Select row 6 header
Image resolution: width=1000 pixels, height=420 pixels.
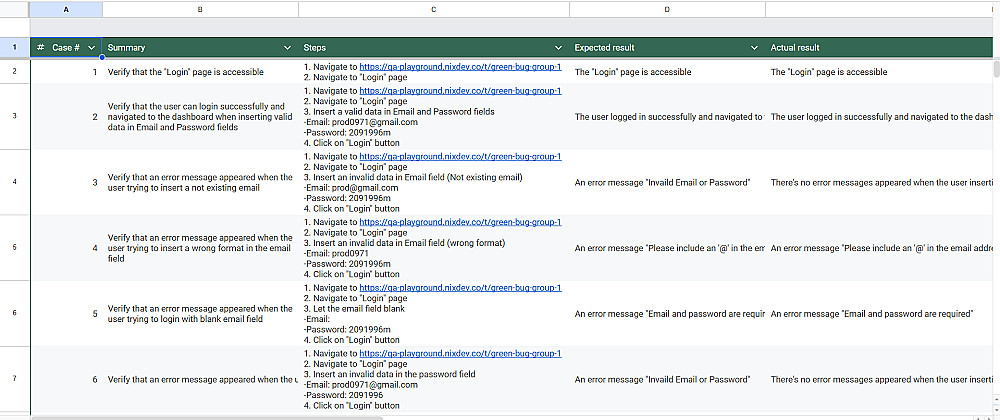pos(14,313)
